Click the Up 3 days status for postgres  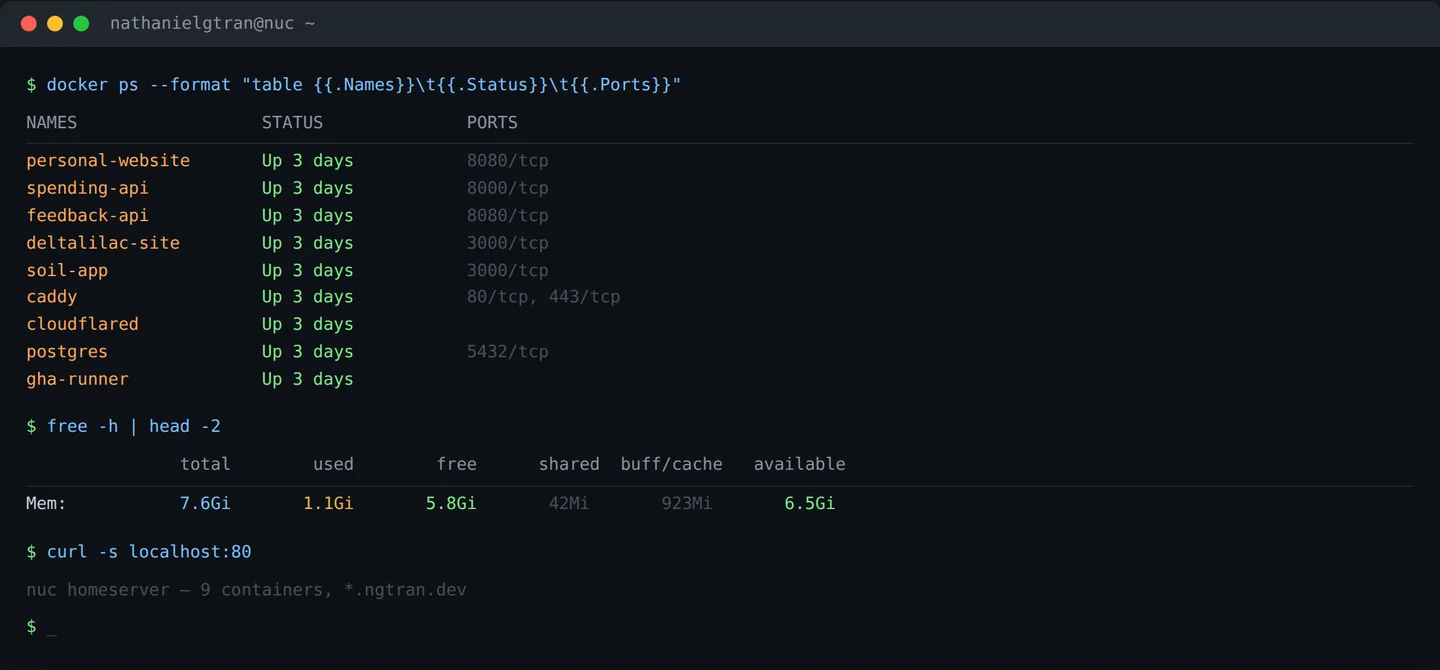pyautogui.click(x=308, y=352)
